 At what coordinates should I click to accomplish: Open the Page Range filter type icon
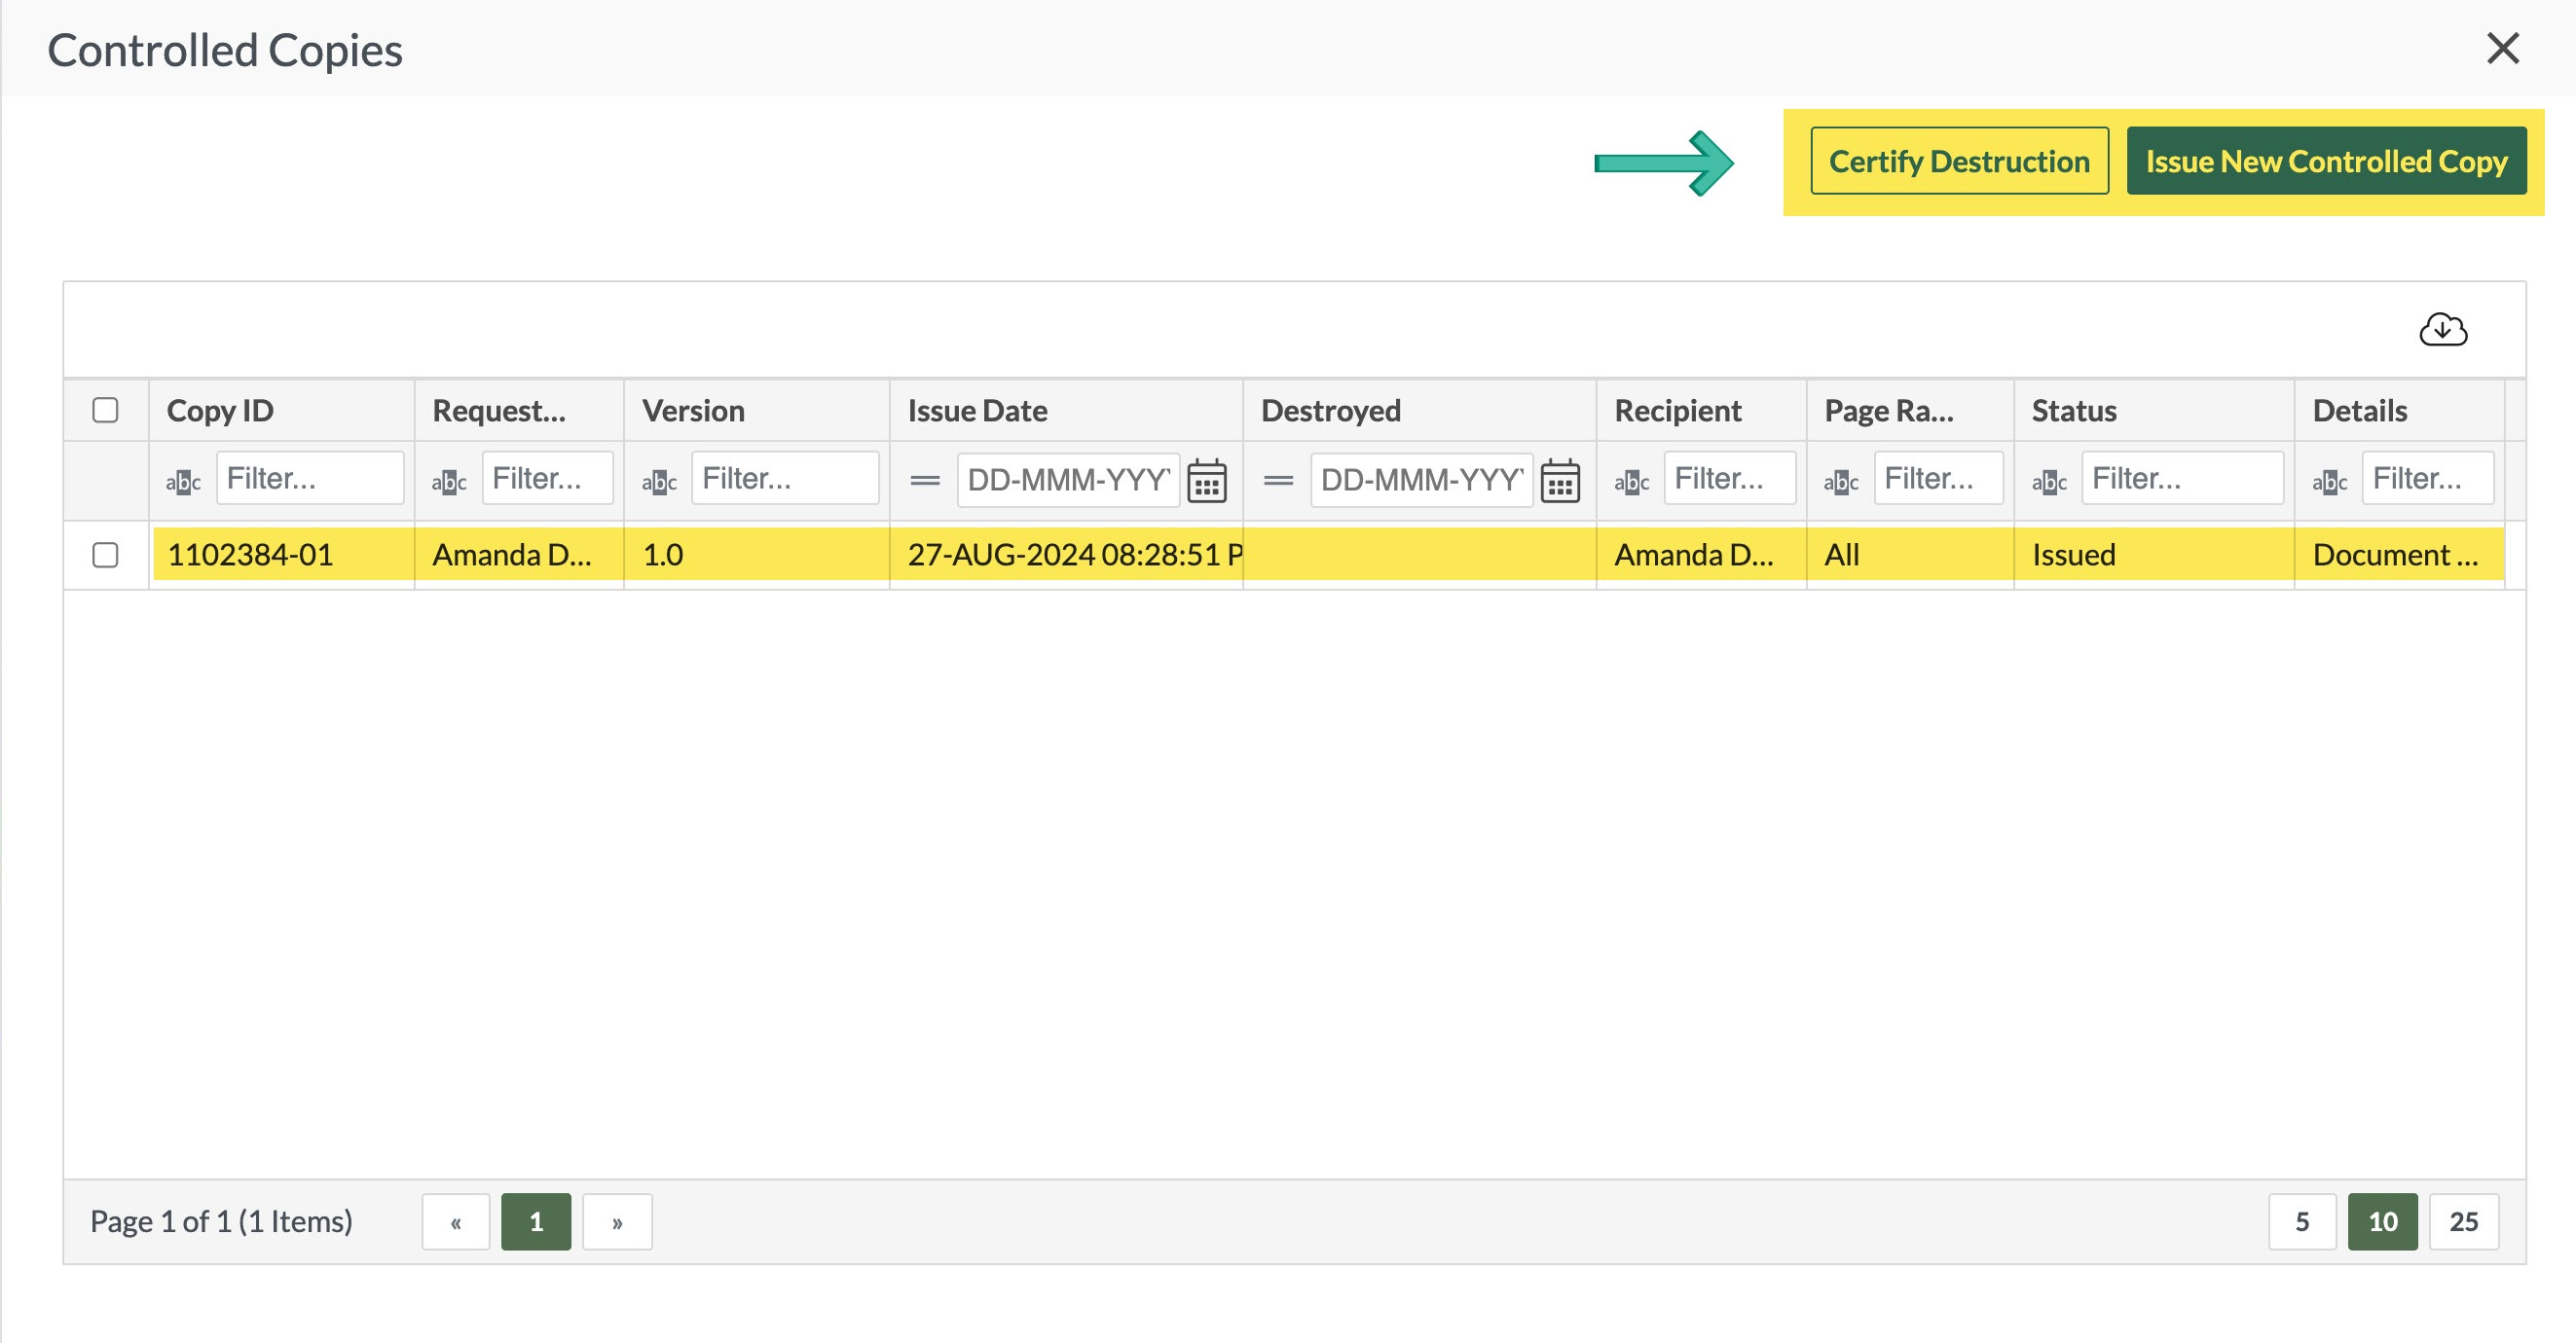pos(1841,482)
